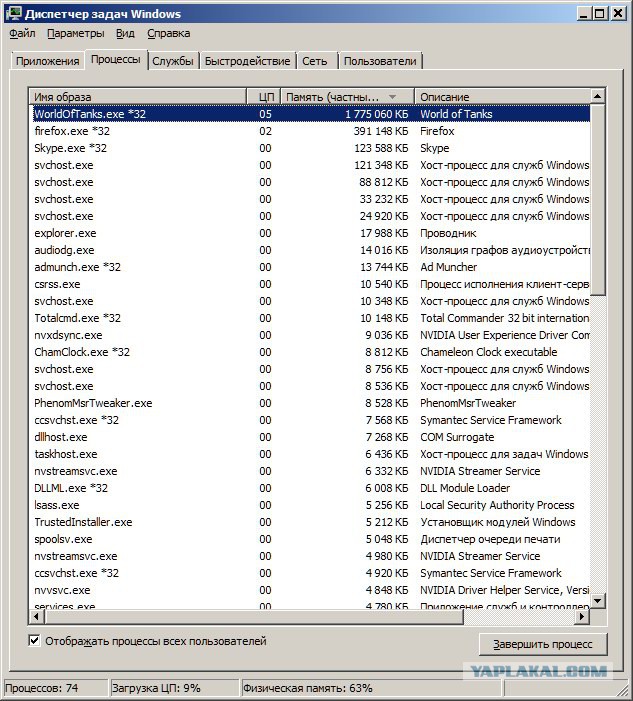Viewport: 633px width, 701px height.
Task: Click the Завершить процесс button
Action: [543, 644]
